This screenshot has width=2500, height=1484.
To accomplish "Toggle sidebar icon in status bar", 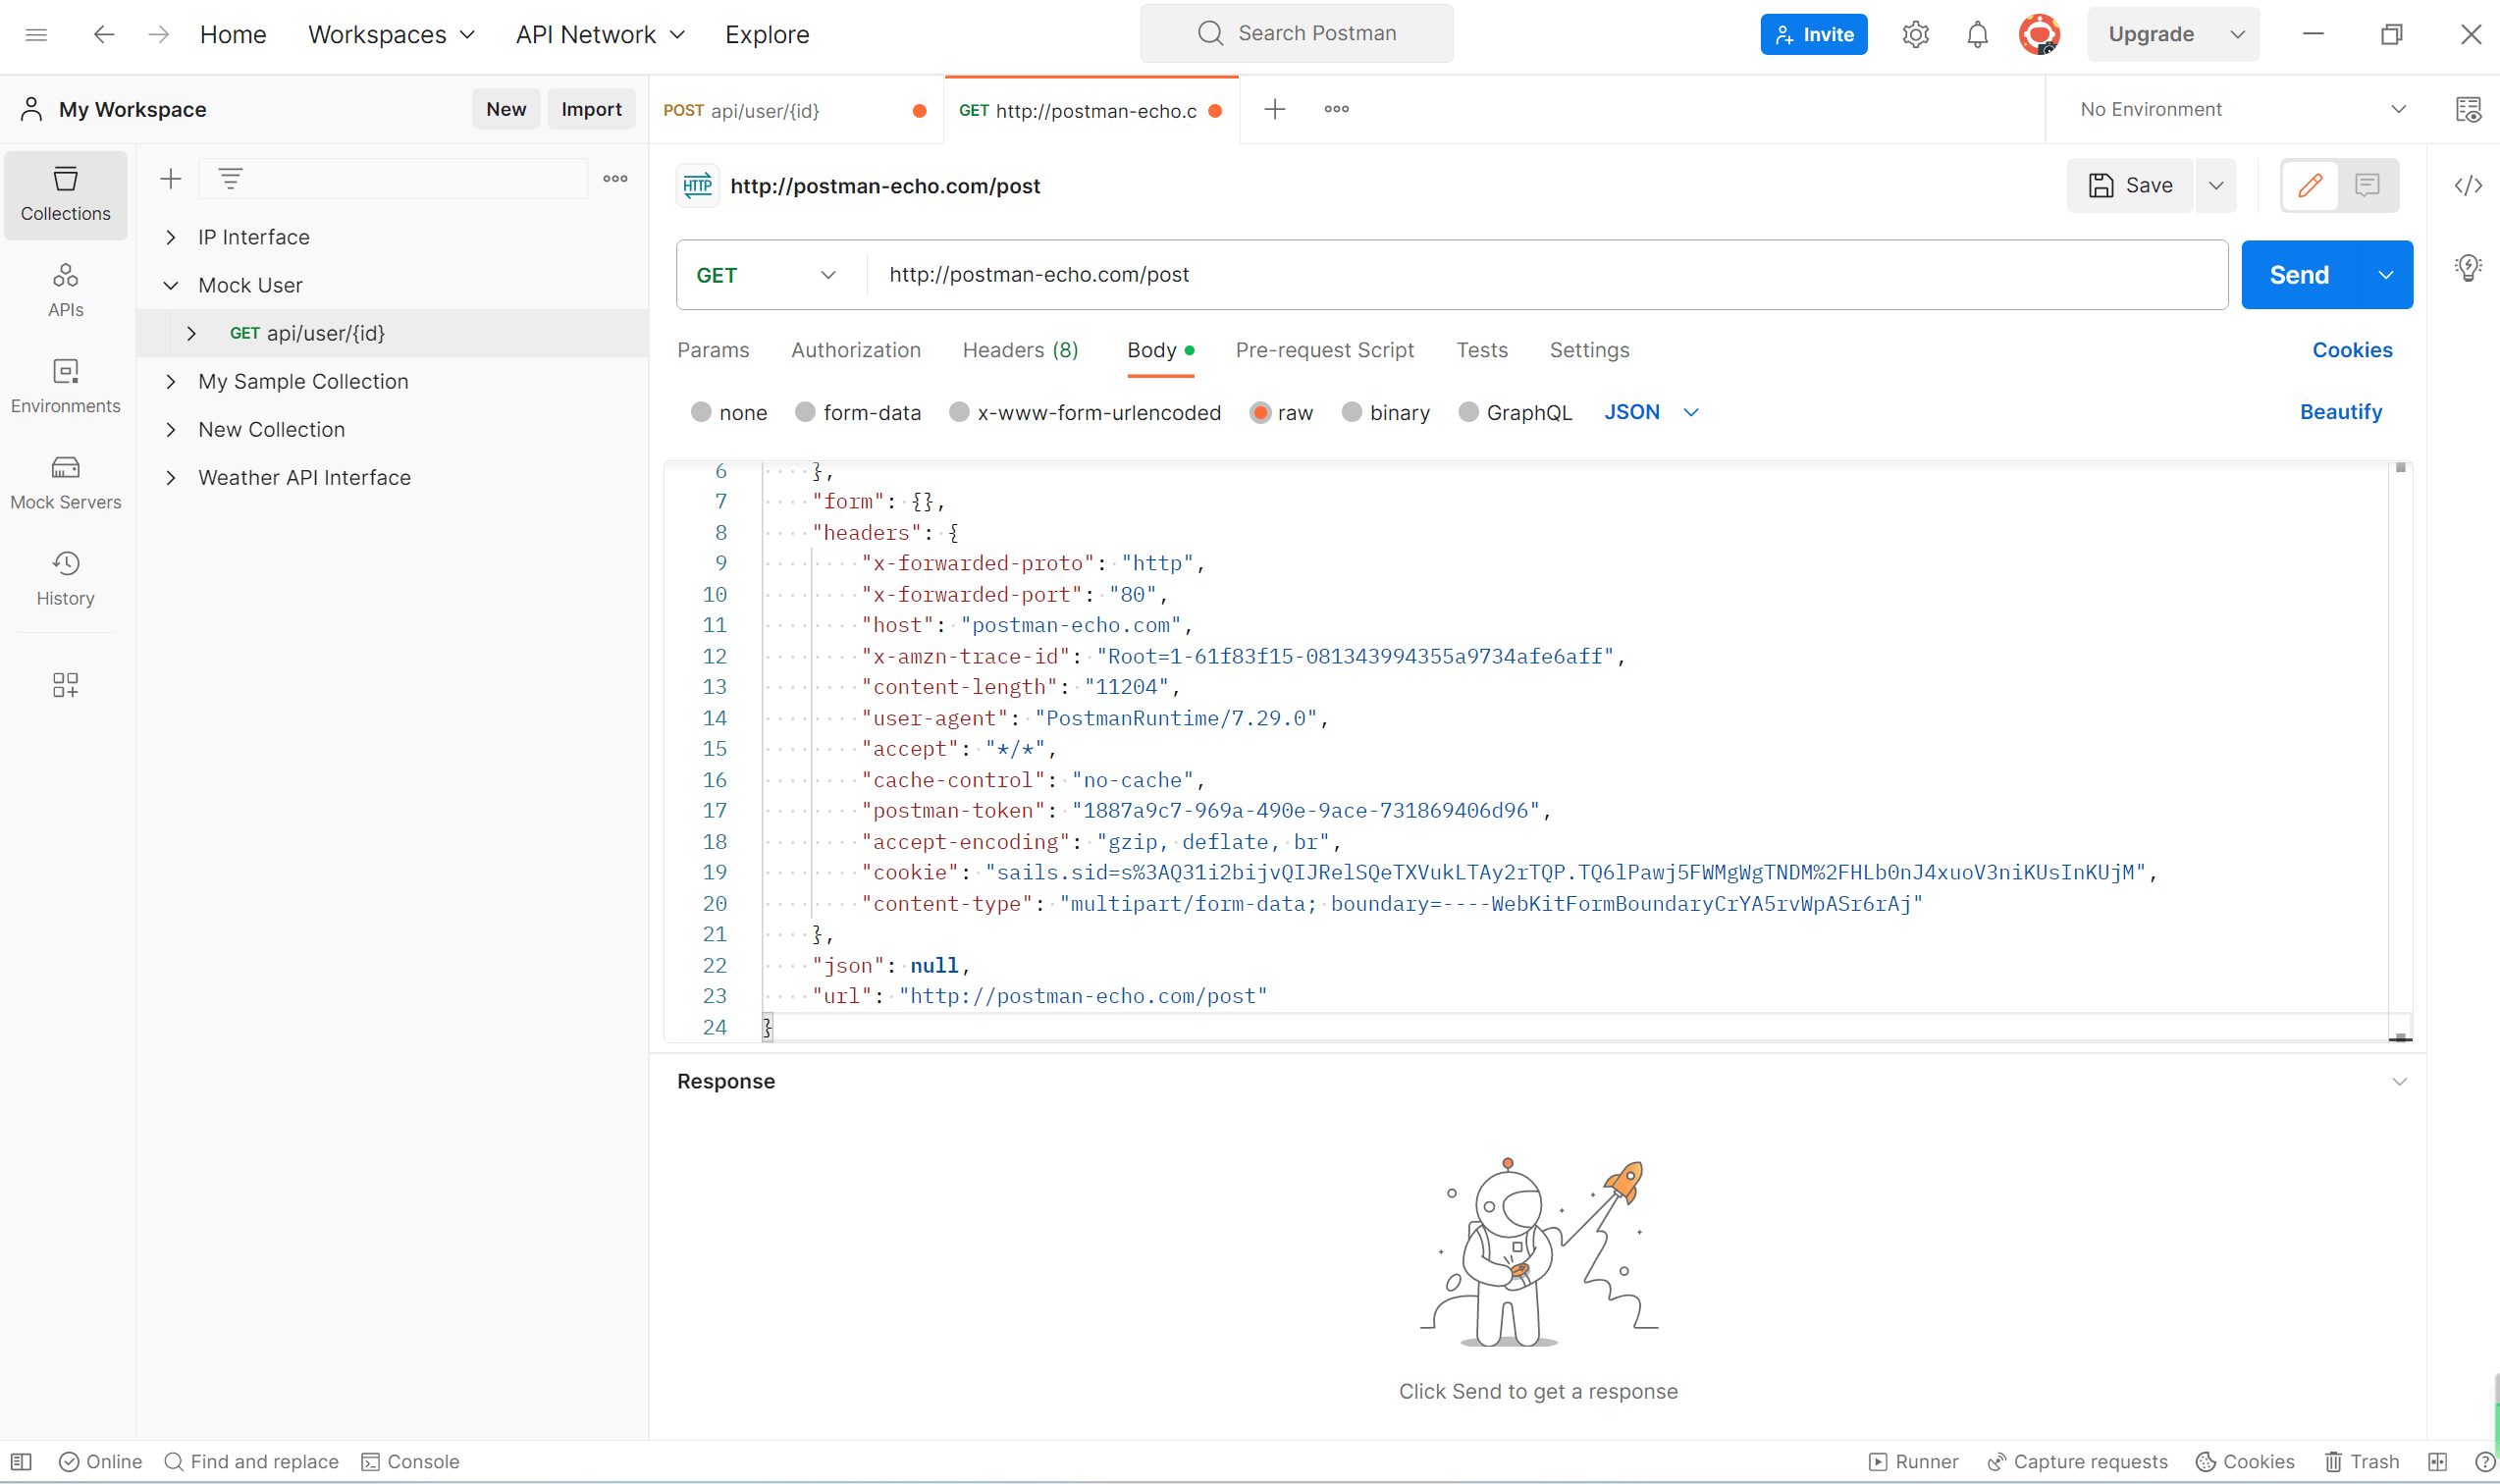I will [21, 1461].
